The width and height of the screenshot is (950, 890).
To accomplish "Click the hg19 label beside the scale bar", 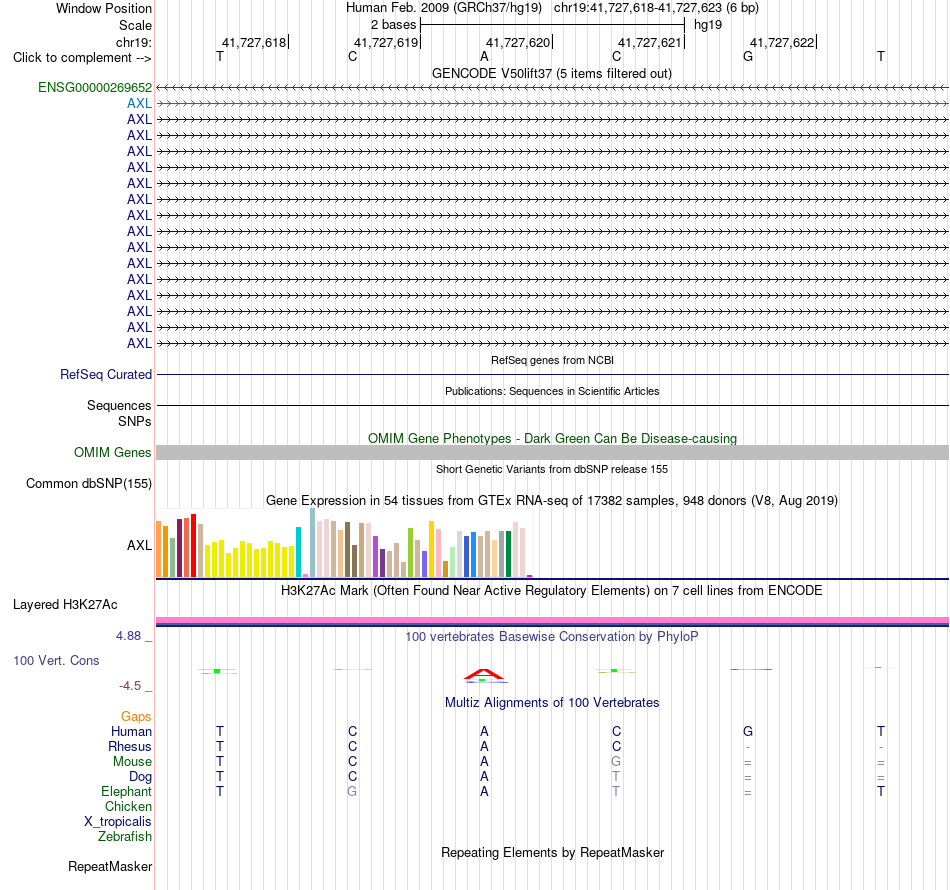I will pos(708,25).
